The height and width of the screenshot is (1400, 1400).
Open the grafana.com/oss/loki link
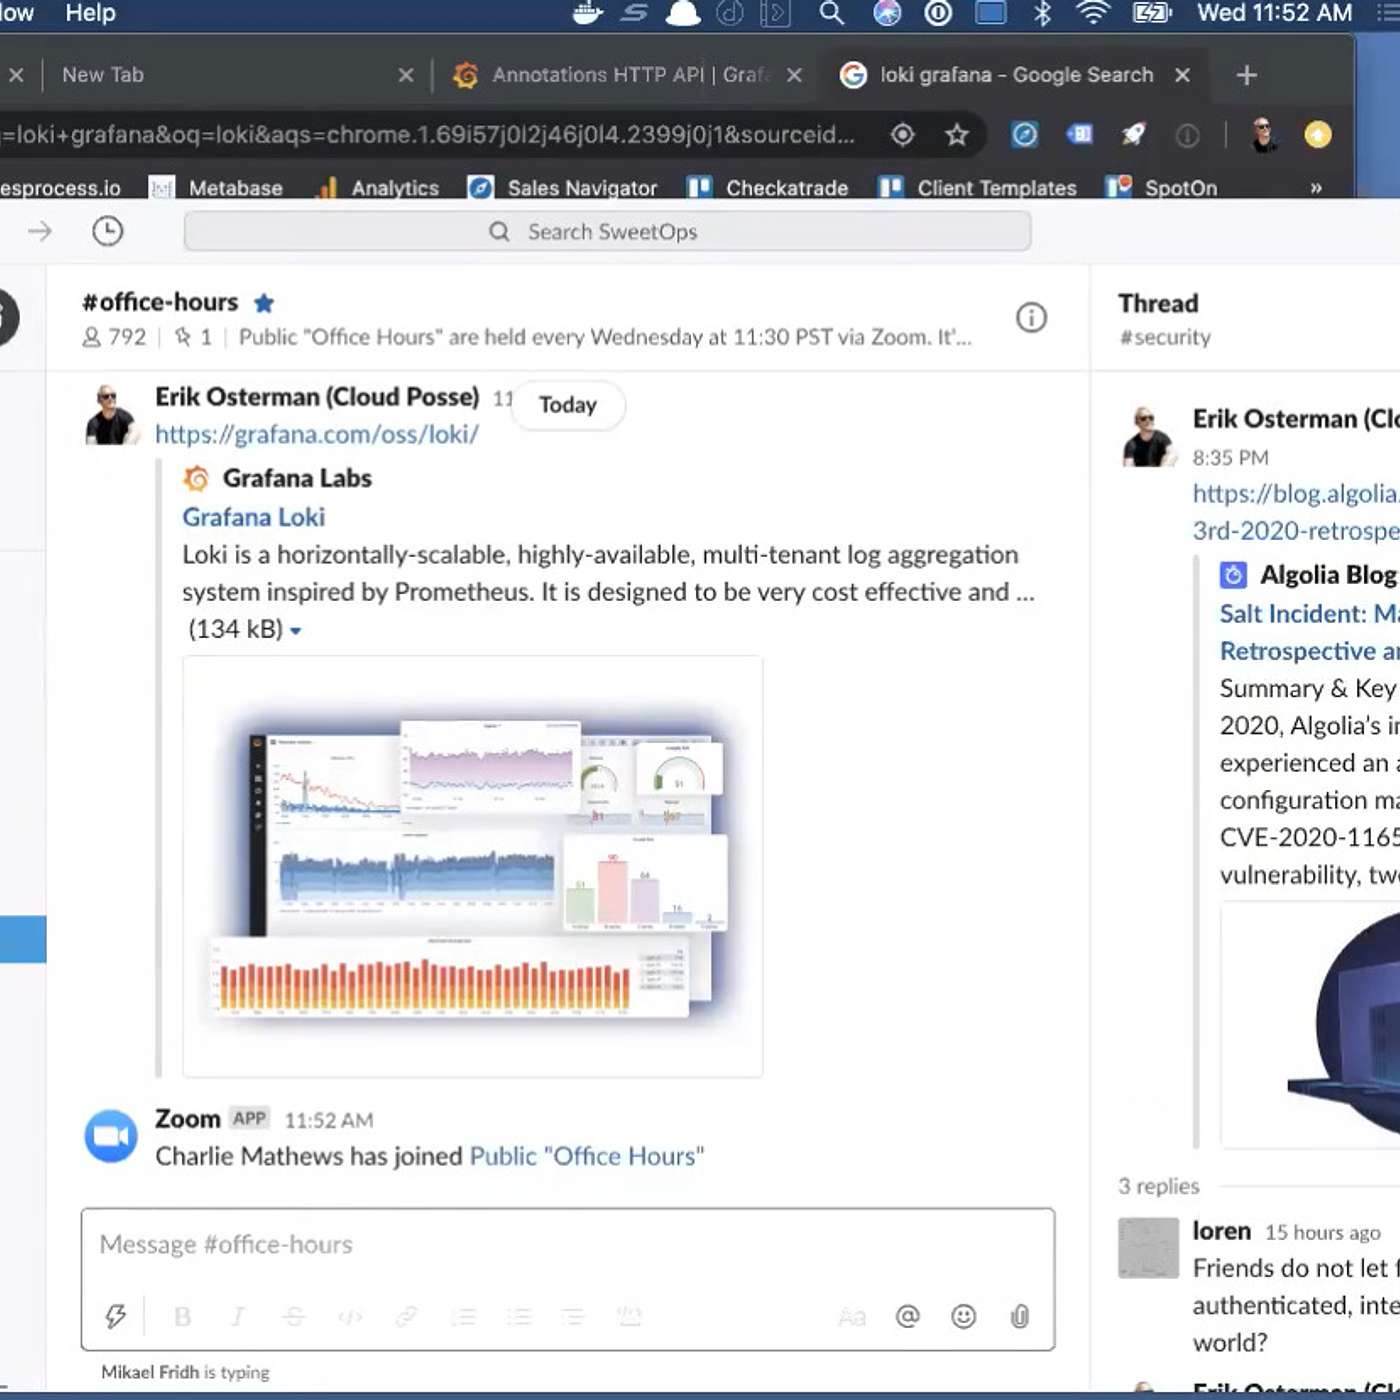[x=317, y=435]
